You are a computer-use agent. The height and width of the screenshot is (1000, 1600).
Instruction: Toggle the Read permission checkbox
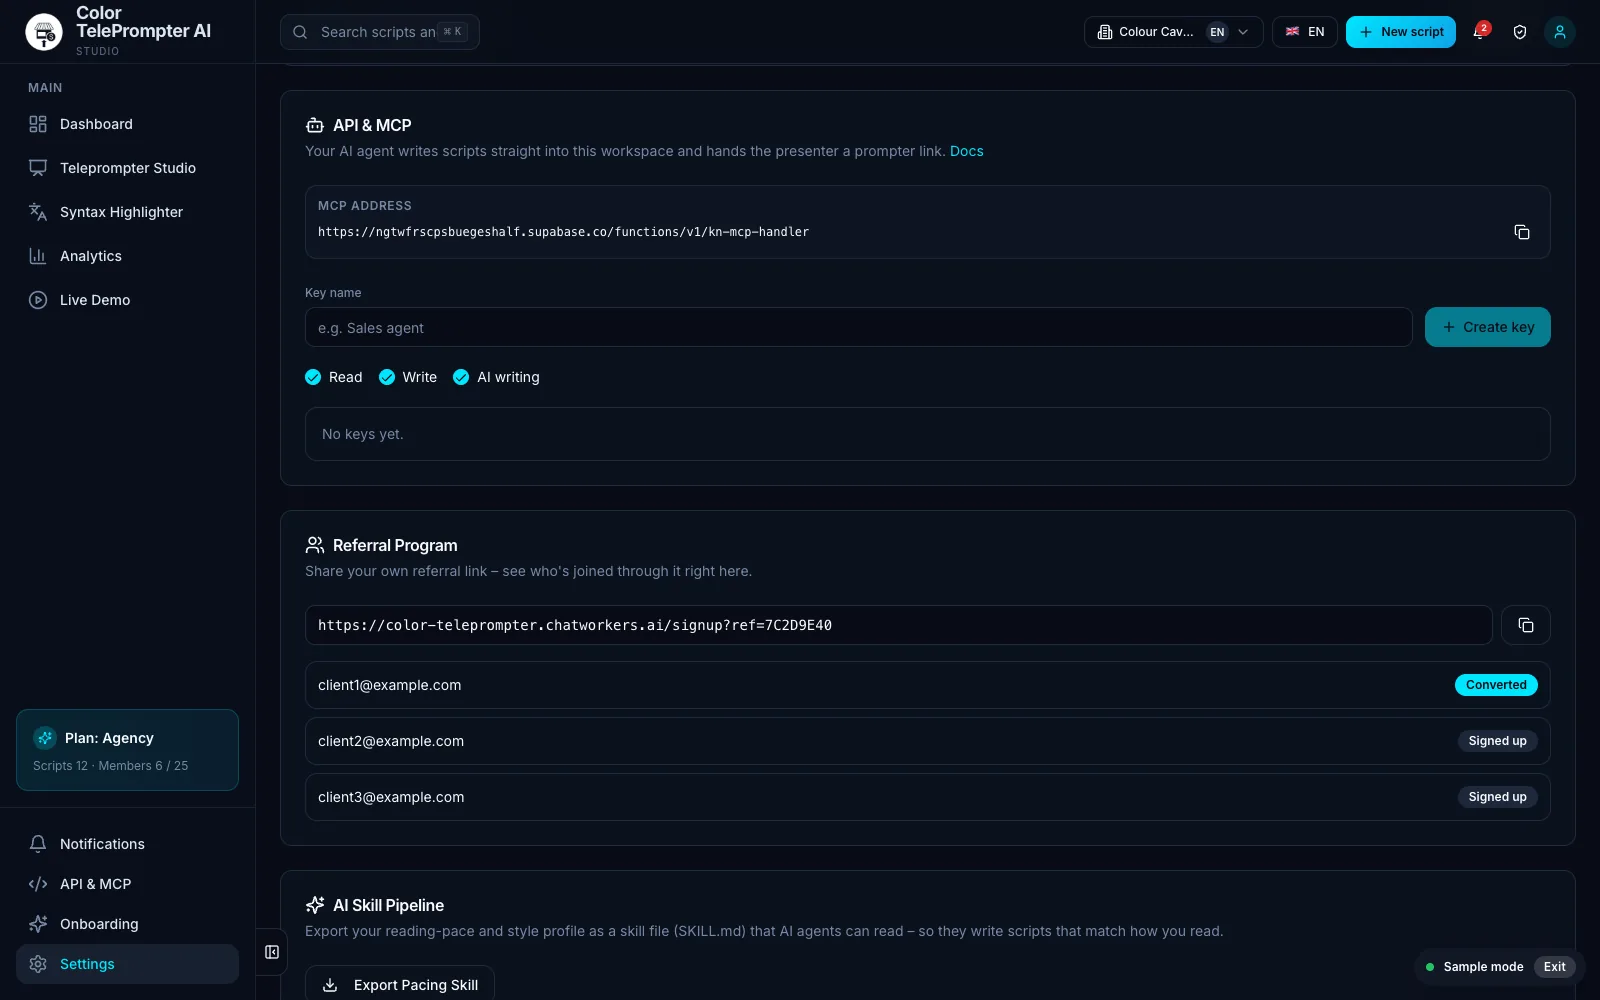click(313, 377)
